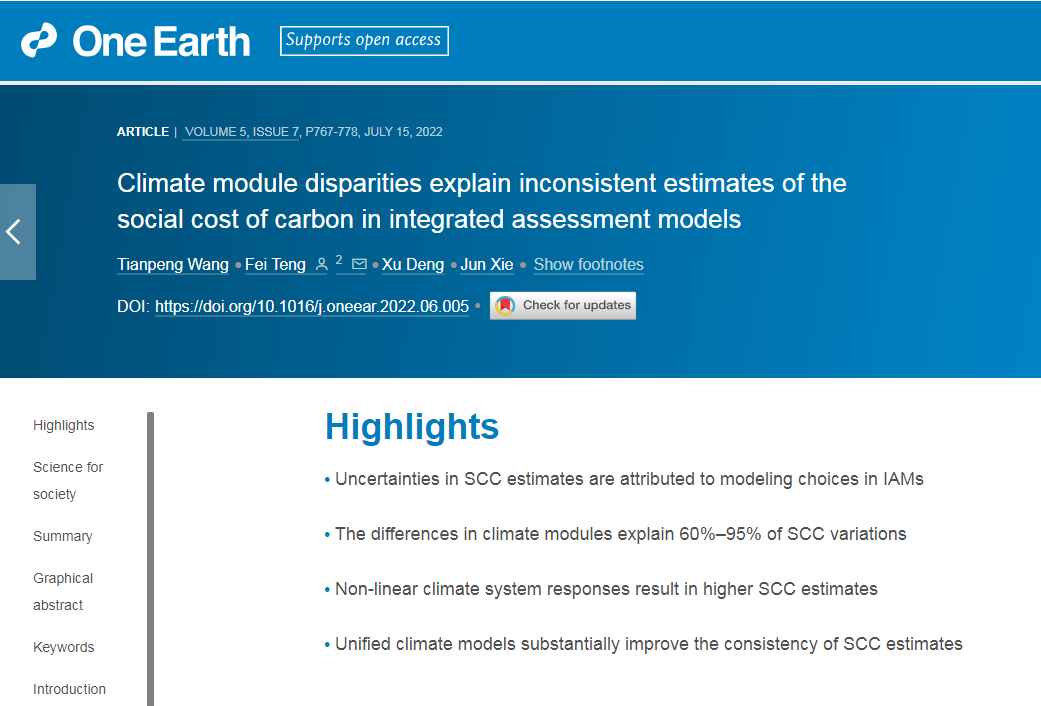The image size is (1041, 706).
Task: Jump to Highlights section in sidebar
Action: (x=64, y=425)
